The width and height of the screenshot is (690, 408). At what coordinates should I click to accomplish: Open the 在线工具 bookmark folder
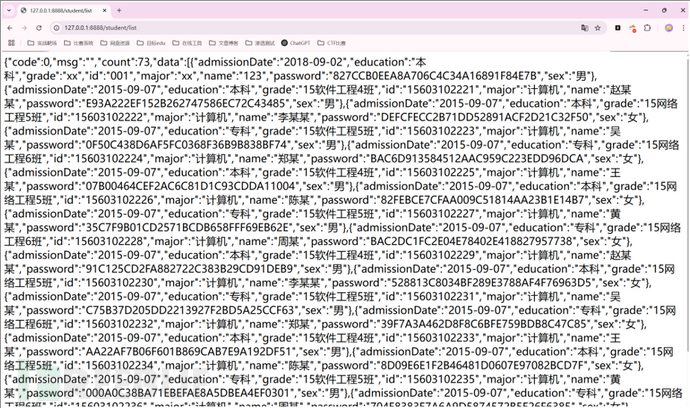(187, 43)
